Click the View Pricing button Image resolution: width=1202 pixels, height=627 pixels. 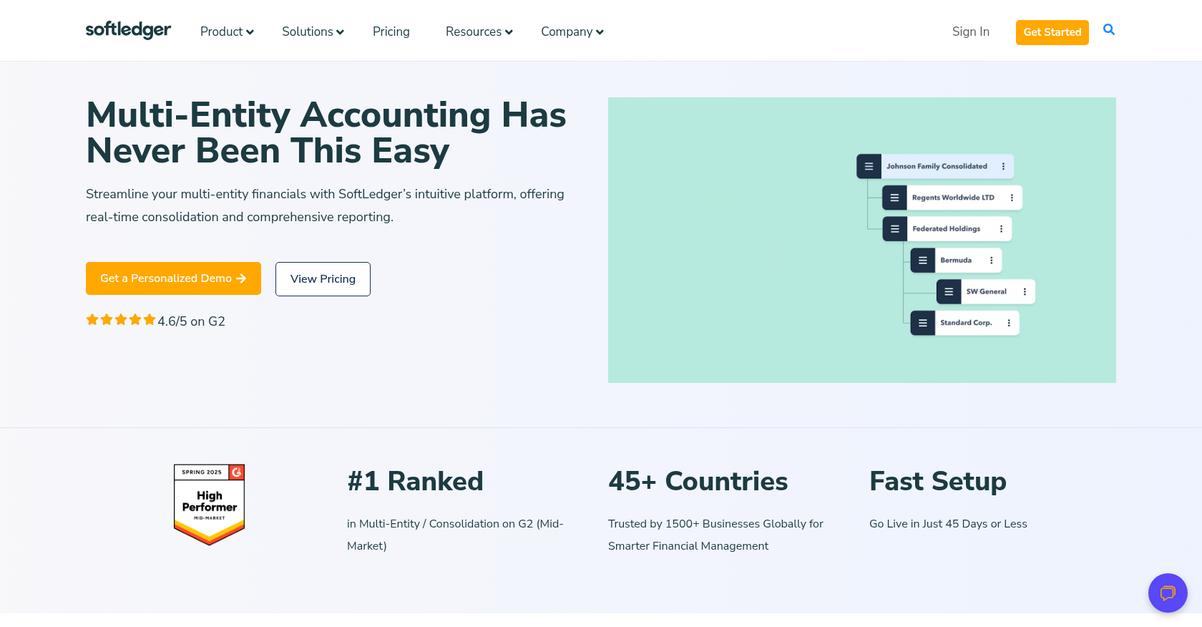(323, 279)
